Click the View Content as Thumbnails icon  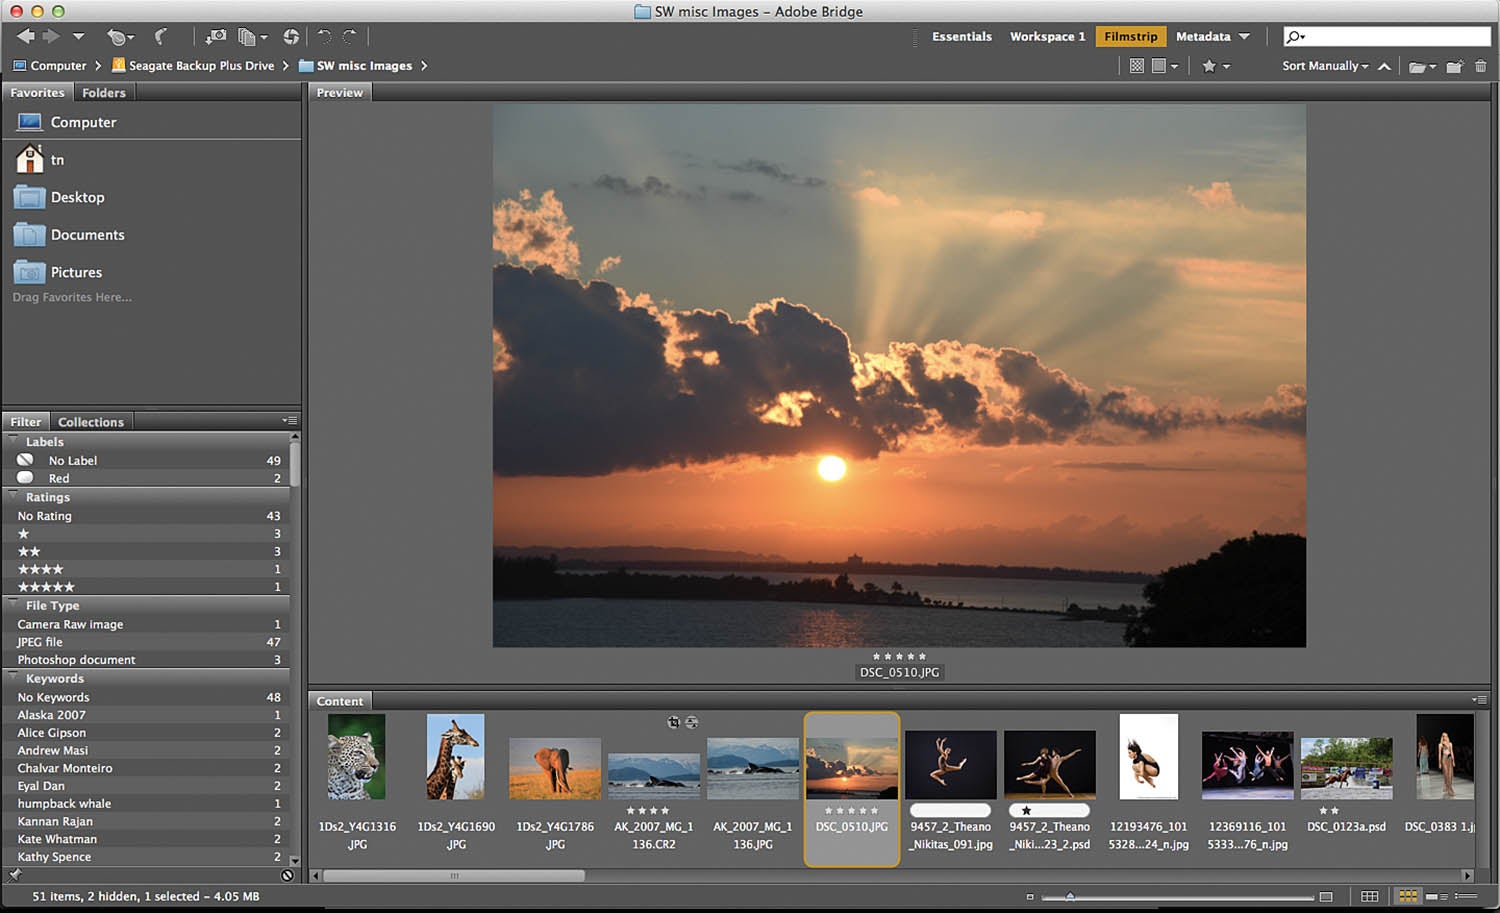[1408, 896]
